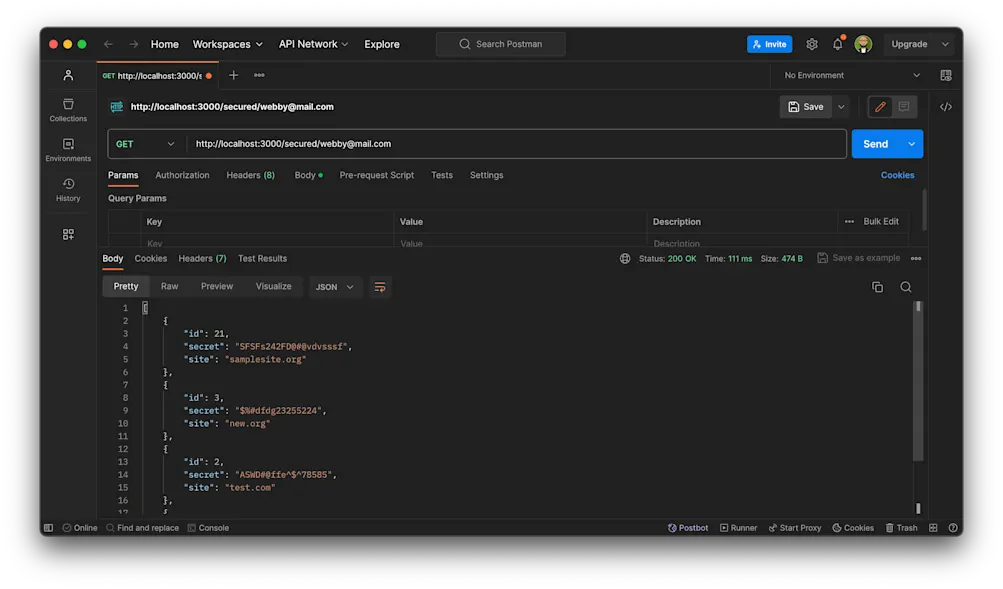1003x589 pixels.
Task: Switch to response Cookies tab
Action: [150, 258]
